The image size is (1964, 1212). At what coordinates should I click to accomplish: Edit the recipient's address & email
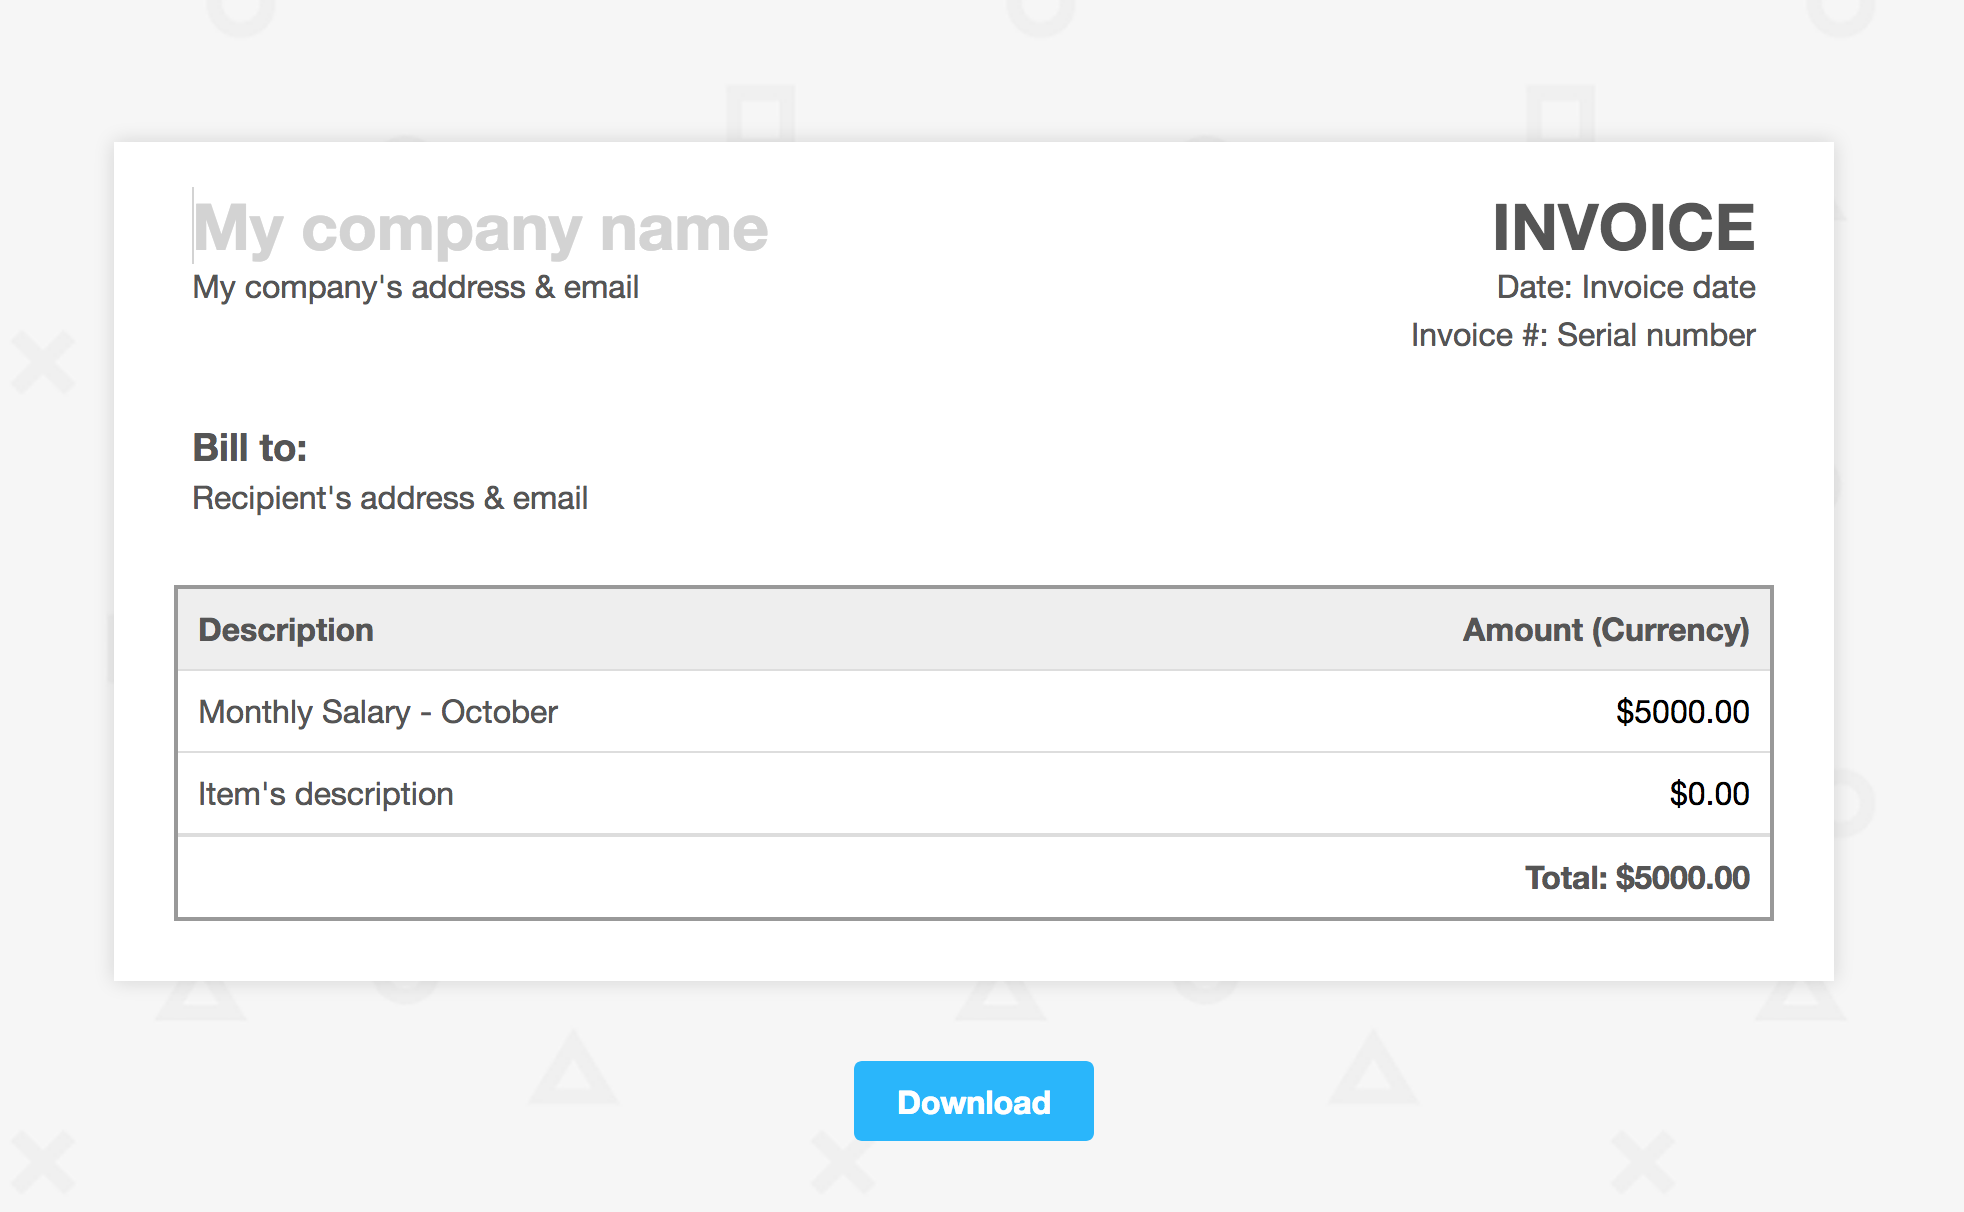coord(390,497)
